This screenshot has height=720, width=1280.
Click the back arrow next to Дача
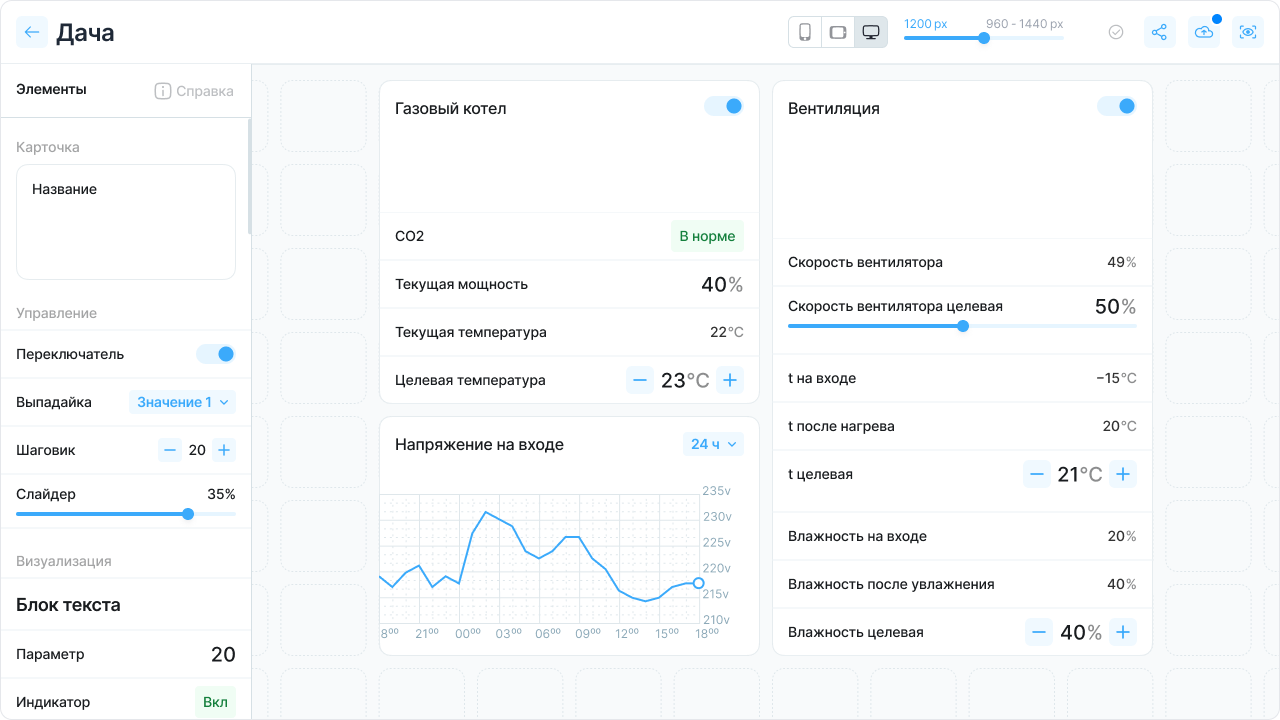pyautogui.click(x=32, y=32)
